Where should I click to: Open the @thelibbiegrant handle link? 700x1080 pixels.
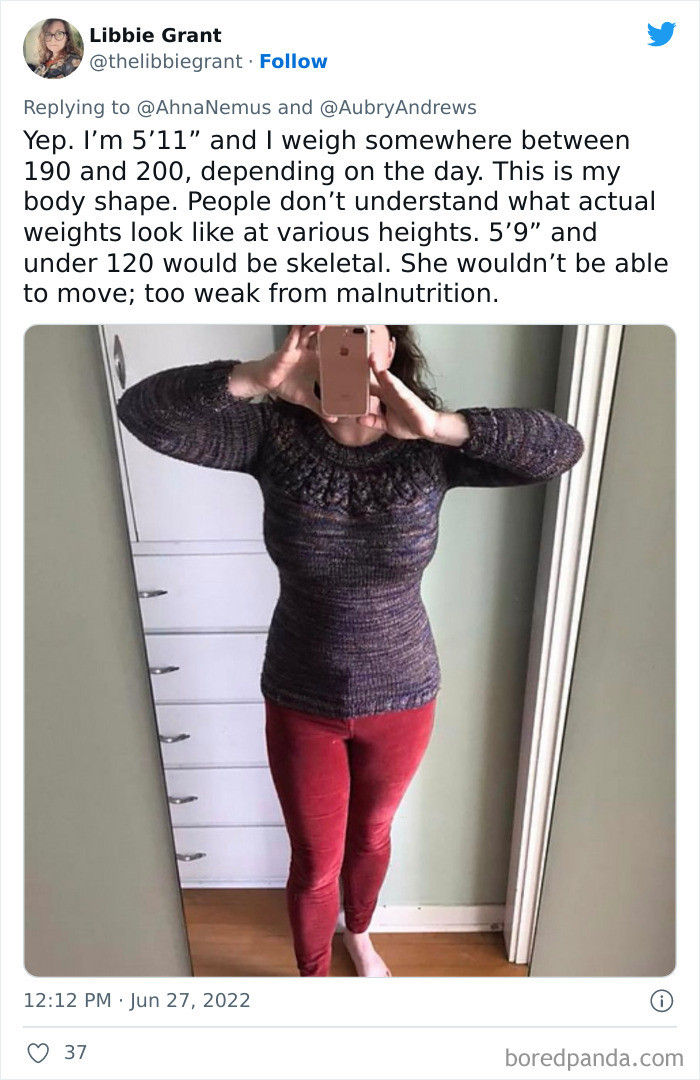click(x=166, y=61)
